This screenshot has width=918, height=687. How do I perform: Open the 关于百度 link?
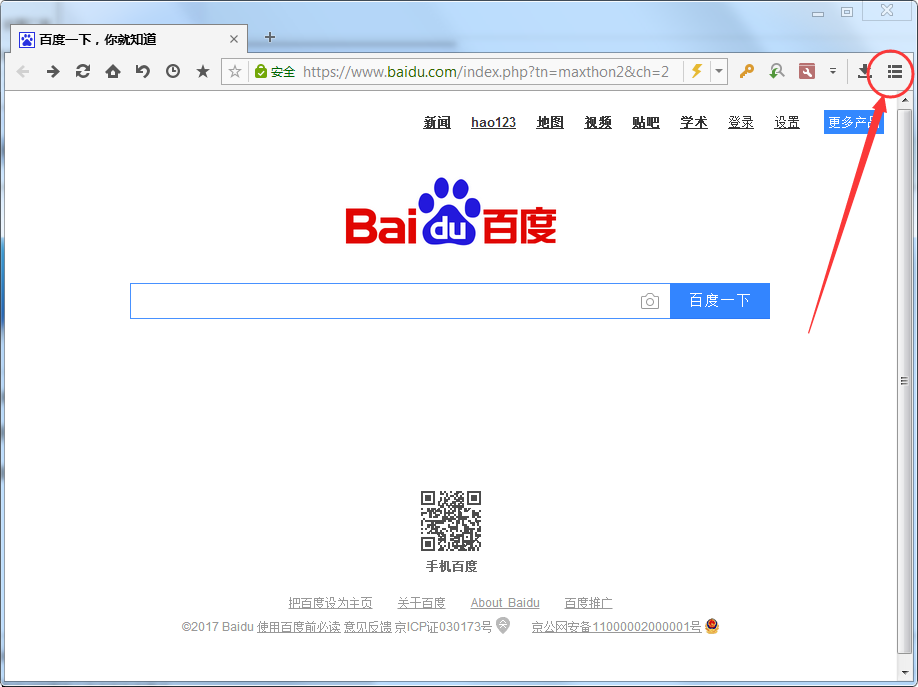422,603
